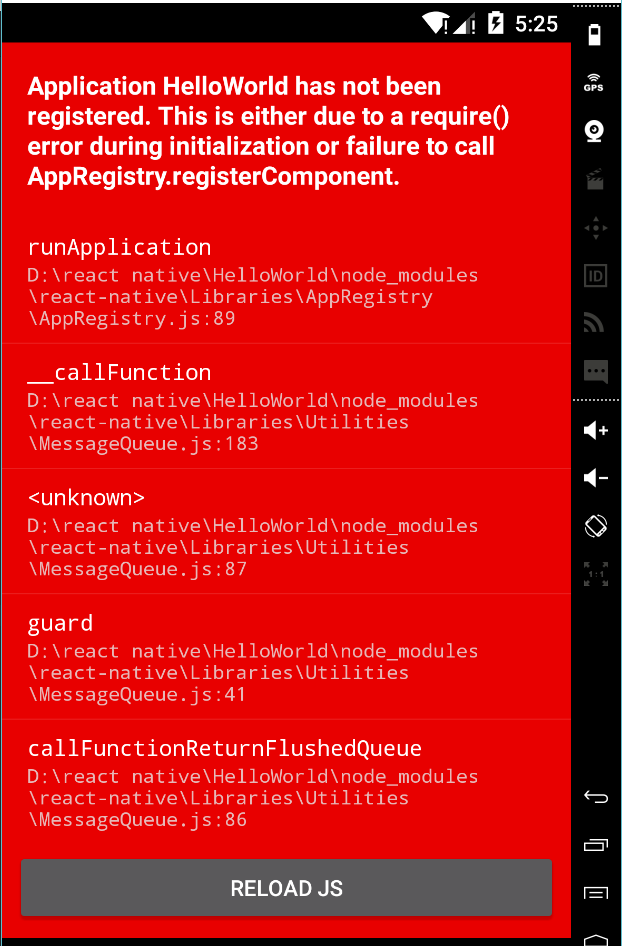The width and height of the screenshot is (622, 946).
Task: Tap the Wi-Fi status icon
Action: point(435,24)
